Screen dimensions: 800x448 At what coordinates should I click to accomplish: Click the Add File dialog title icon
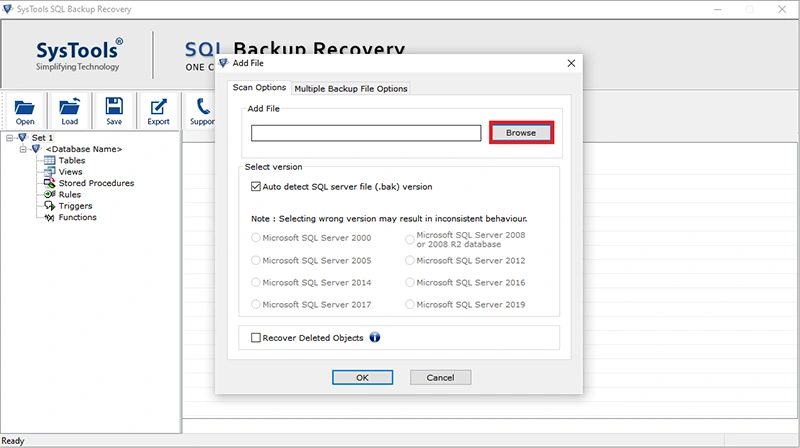tap(223, 63)
